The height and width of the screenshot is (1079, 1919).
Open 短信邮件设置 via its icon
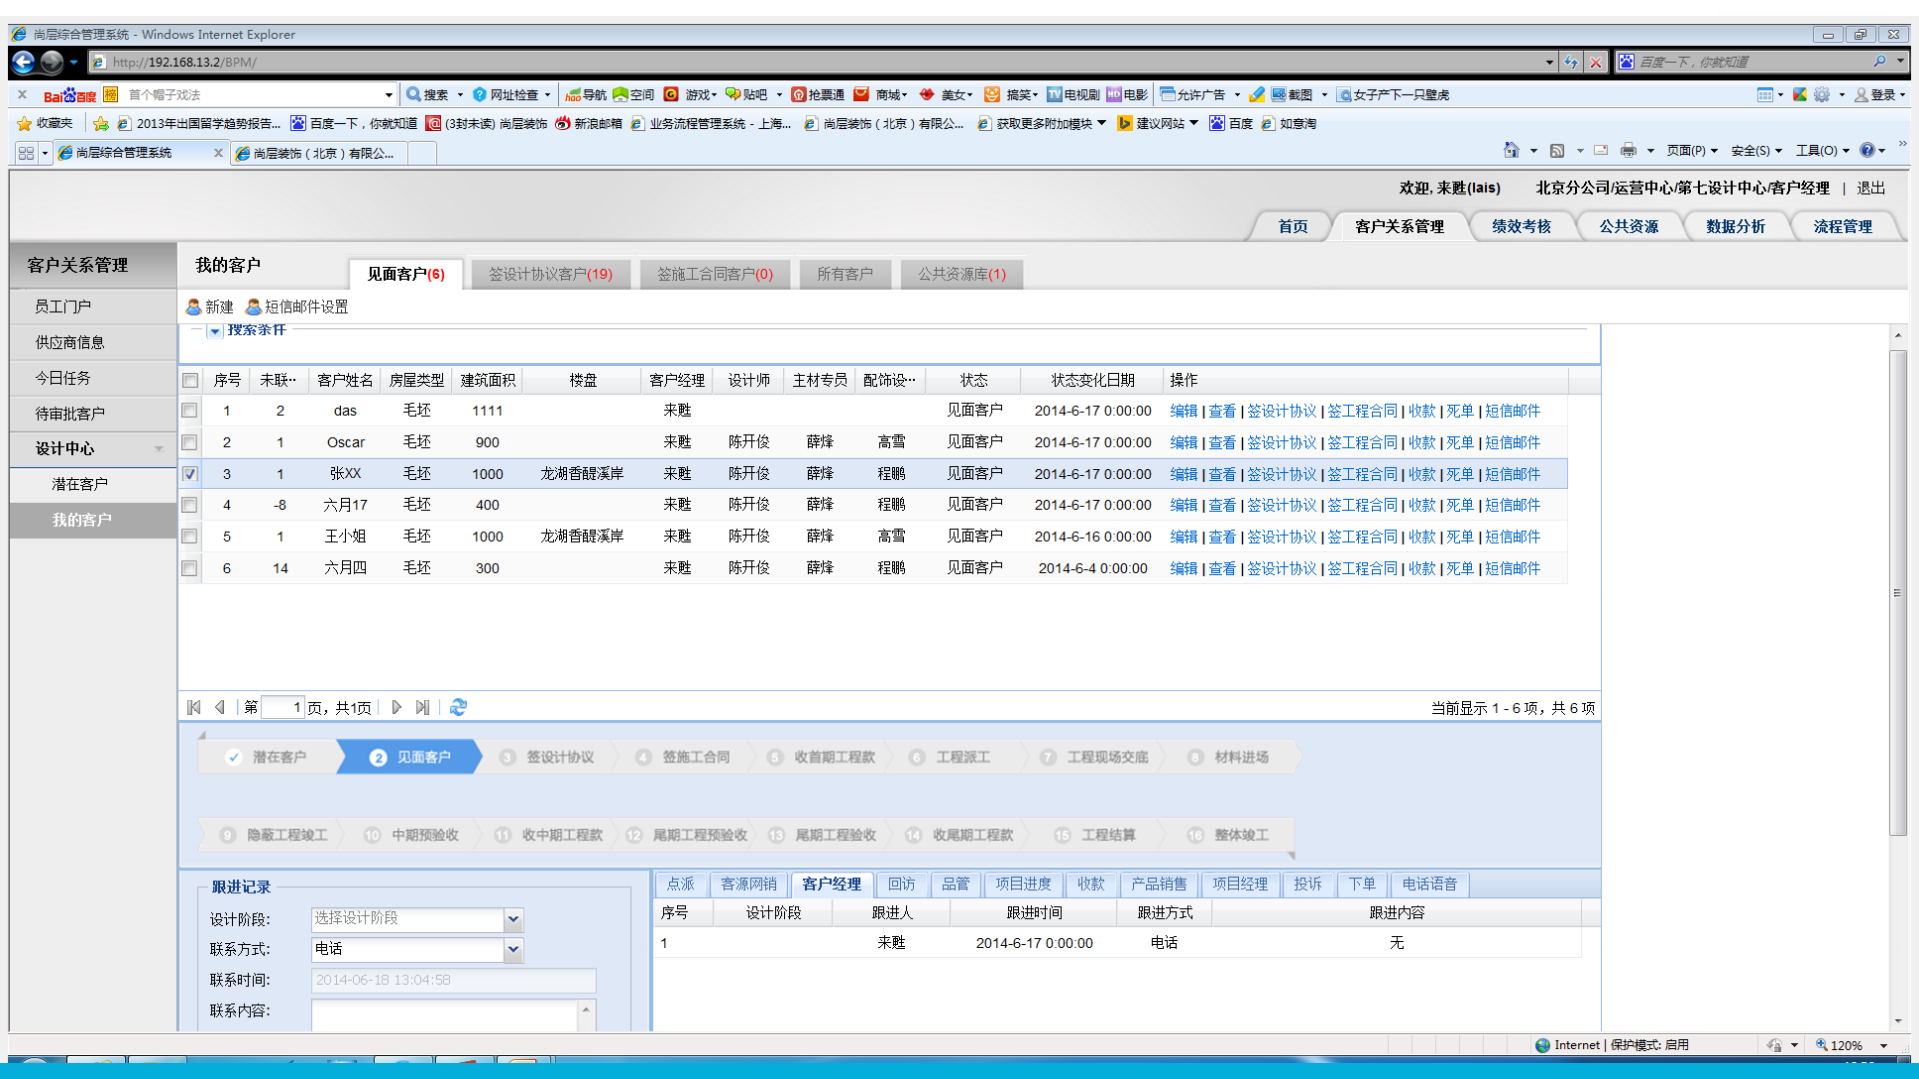(254, 307)
